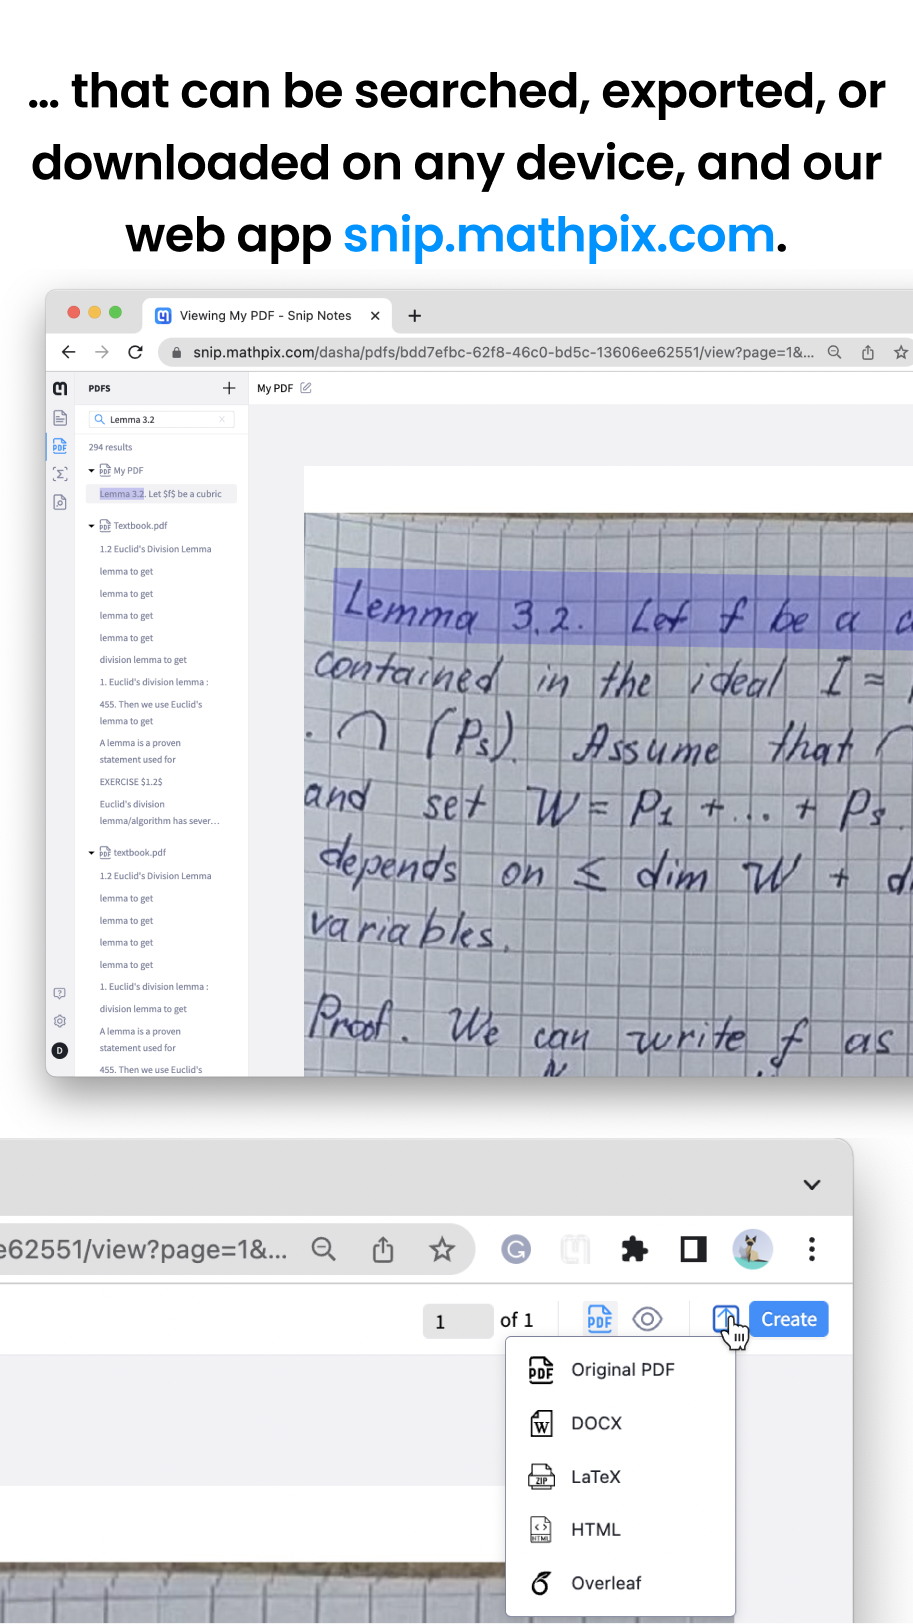Open the browser profile avatar

pyautogui.click(x=752, y=1249)
